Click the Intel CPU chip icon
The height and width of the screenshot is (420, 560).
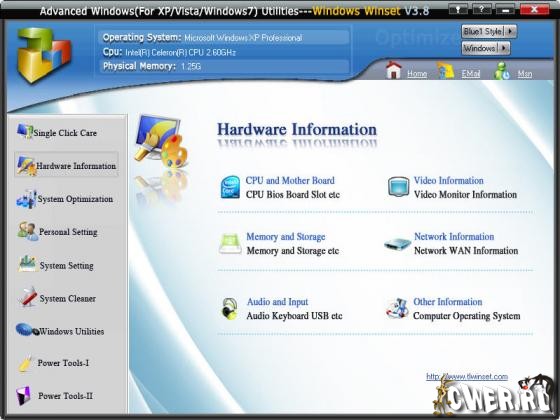tap(230, 187)
